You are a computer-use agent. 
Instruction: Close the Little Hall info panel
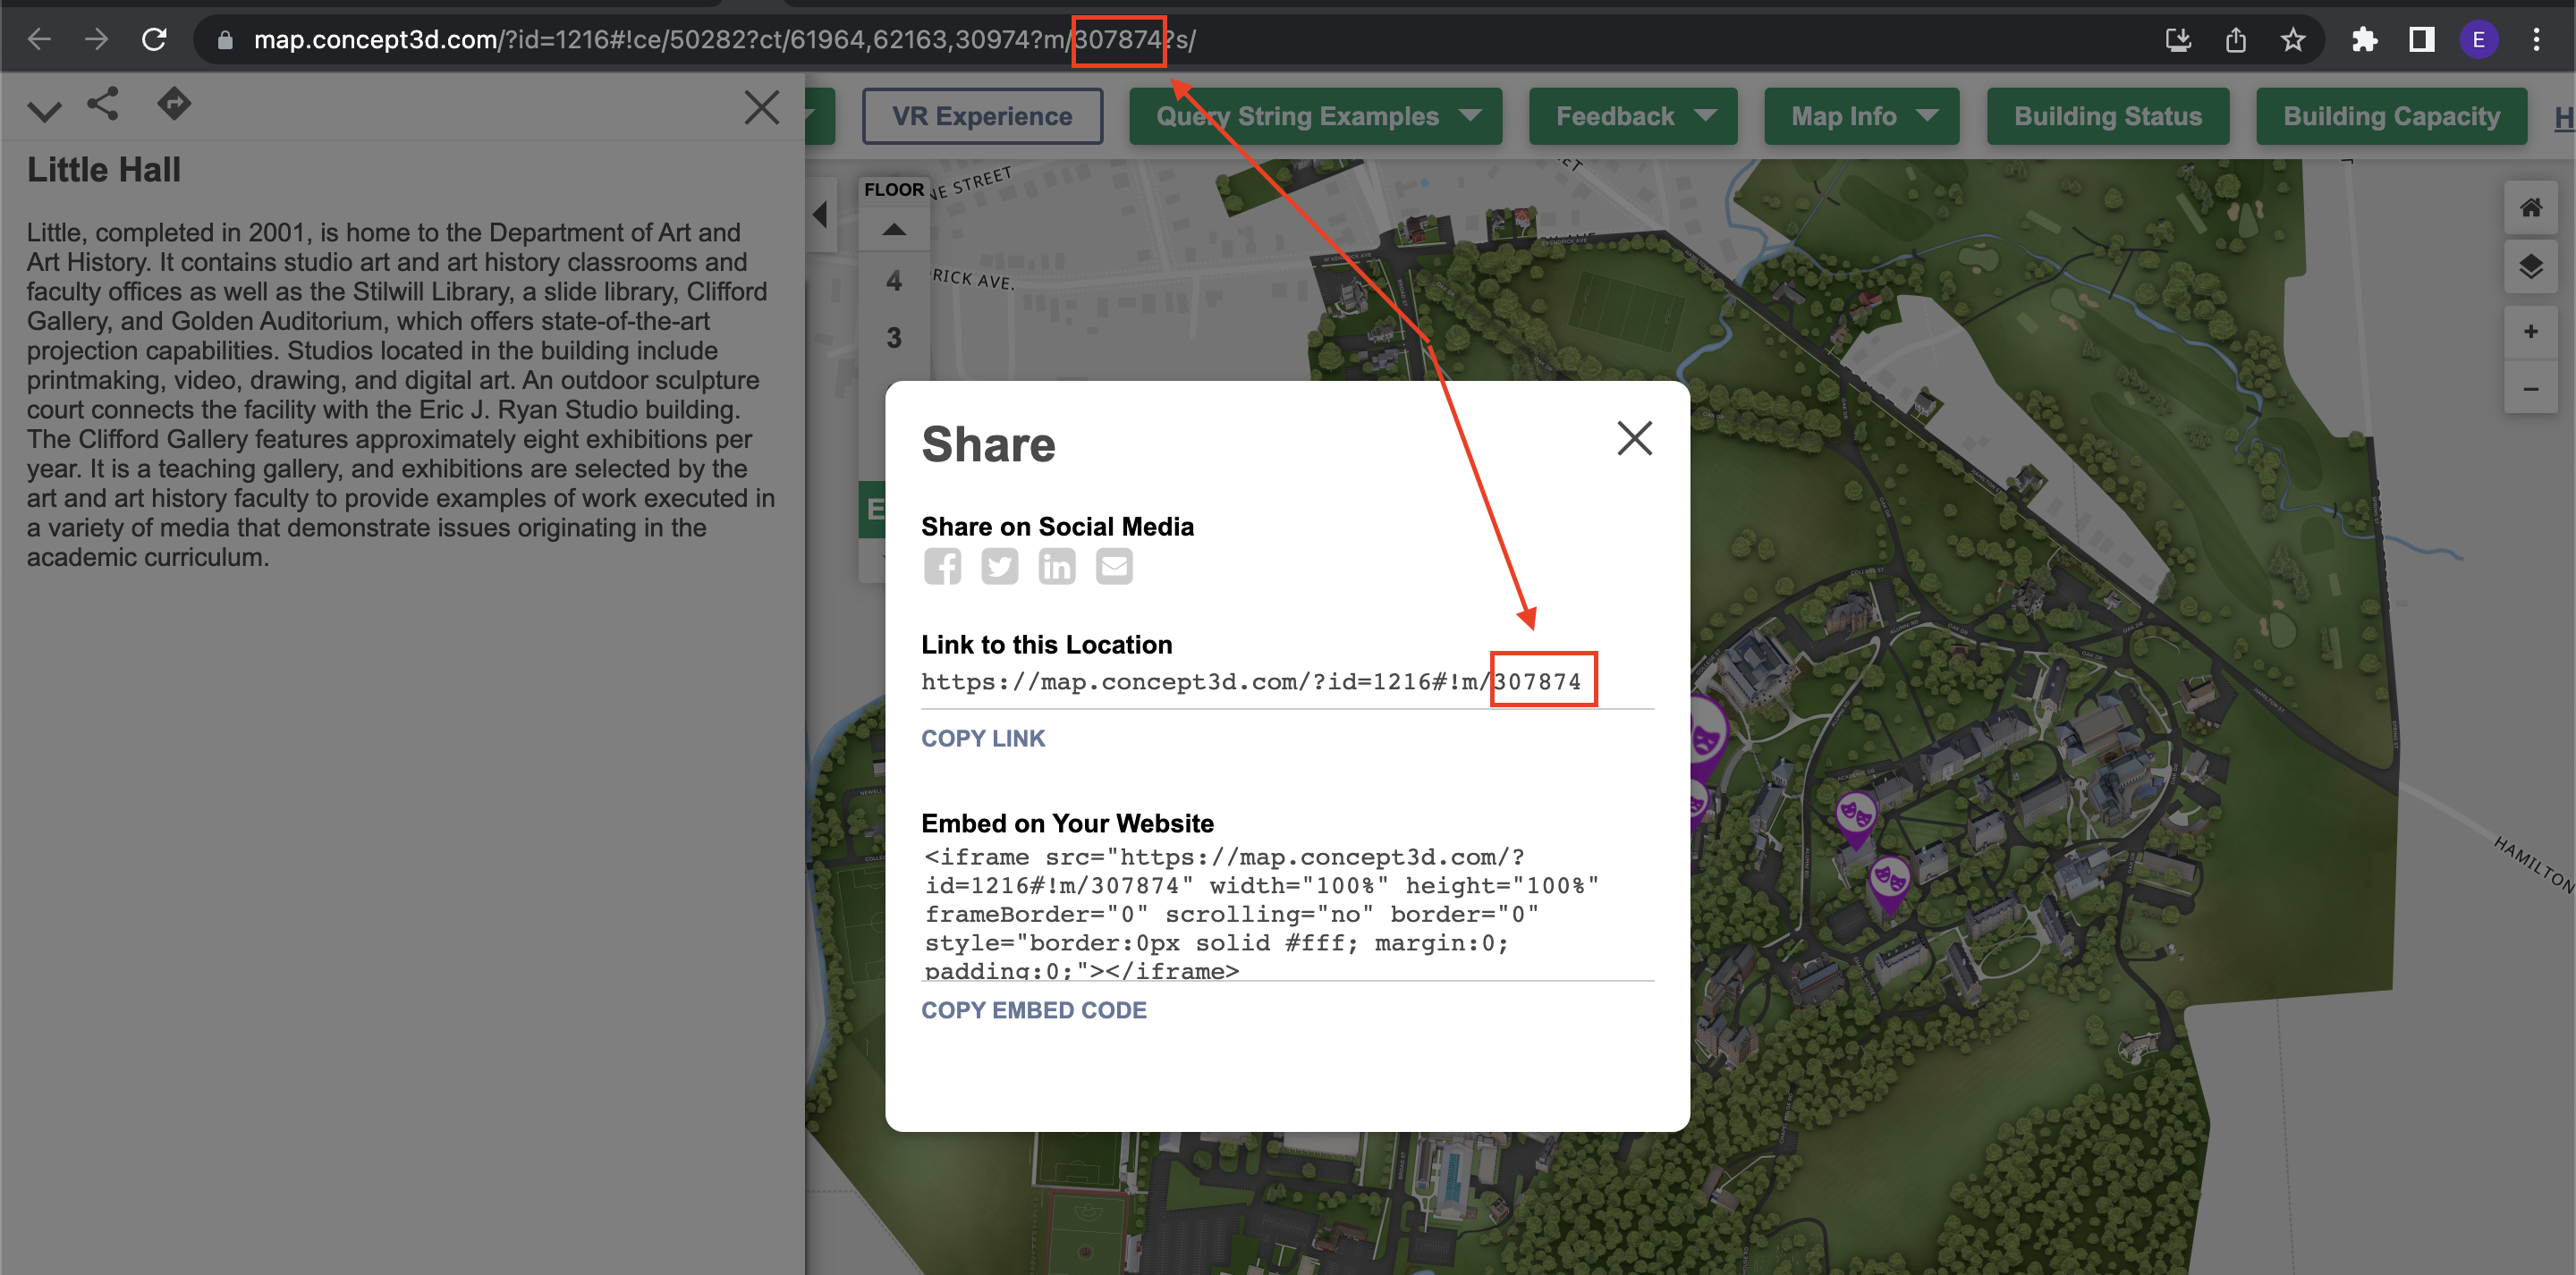[762, 106]
